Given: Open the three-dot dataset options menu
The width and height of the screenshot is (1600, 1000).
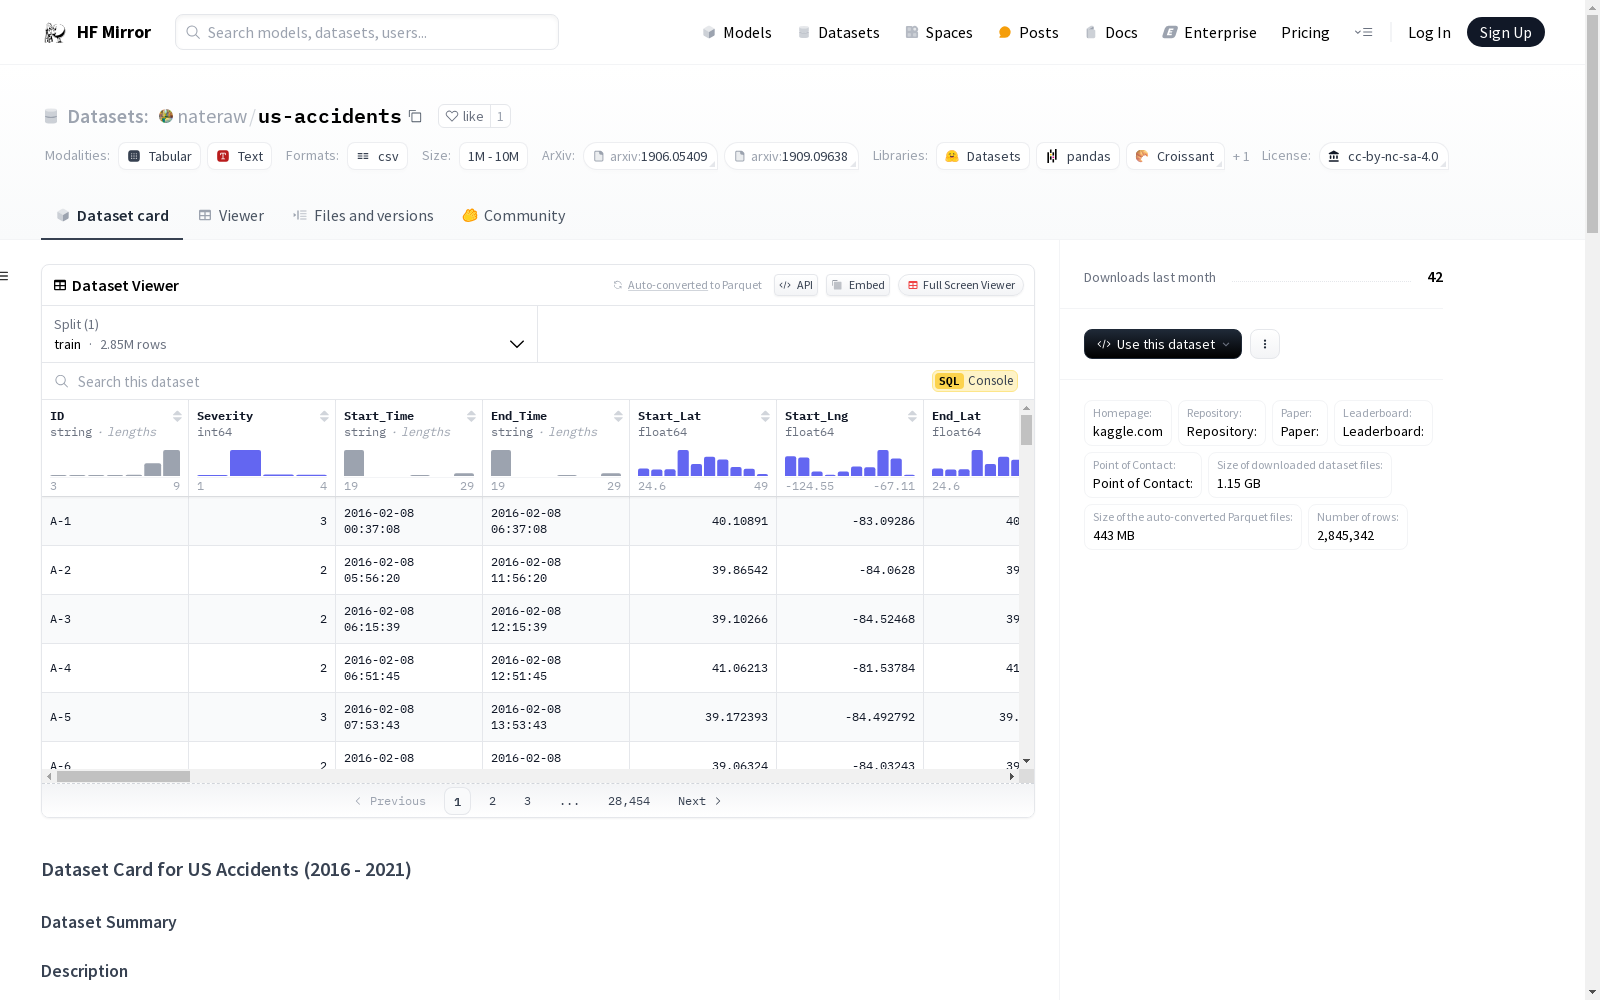Looking at the screenshot, I should pyautogui.click(x=1265, y=344).
